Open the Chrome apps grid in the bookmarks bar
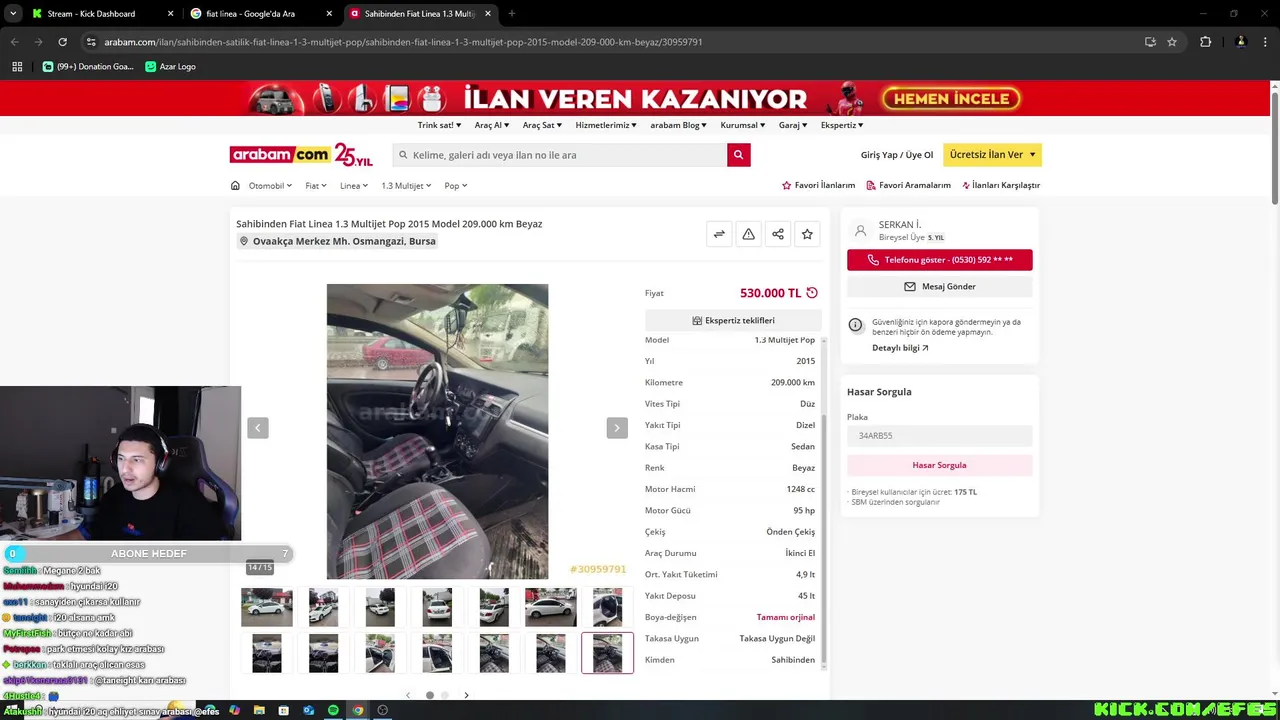 point(17,66)
